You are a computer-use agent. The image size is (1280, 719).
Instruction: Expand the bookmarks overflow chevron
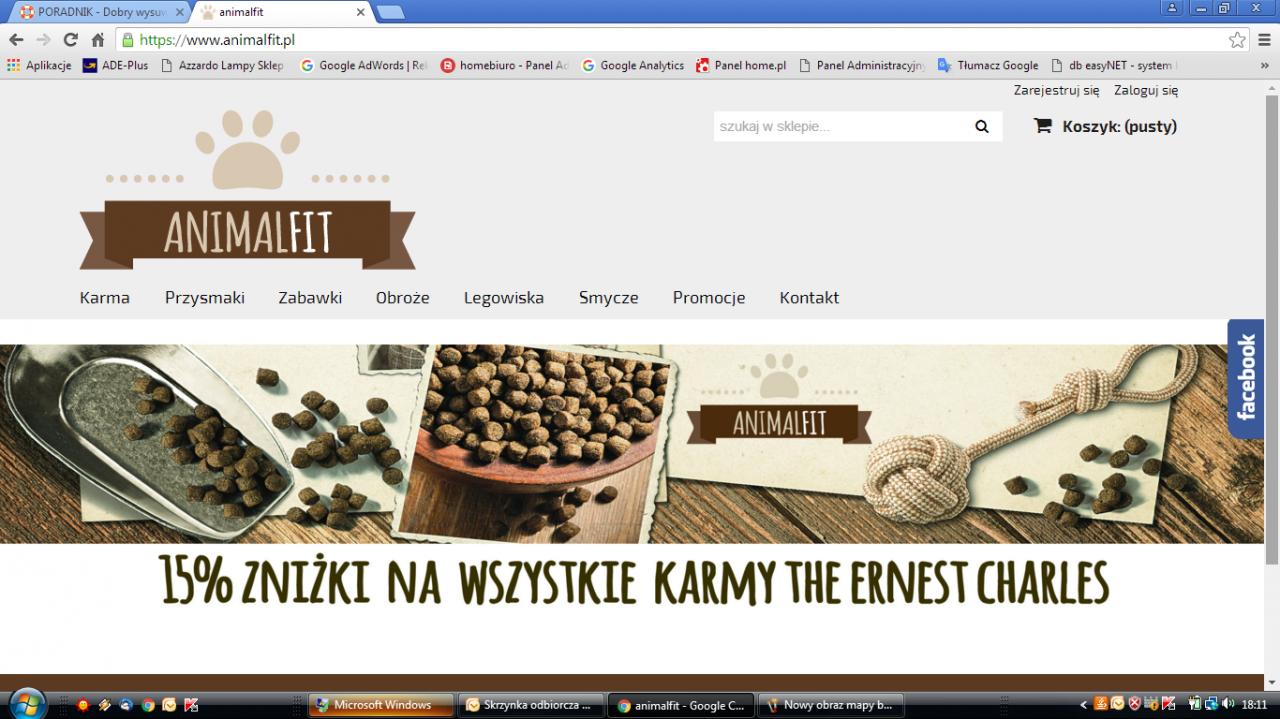click(1265, 65)
